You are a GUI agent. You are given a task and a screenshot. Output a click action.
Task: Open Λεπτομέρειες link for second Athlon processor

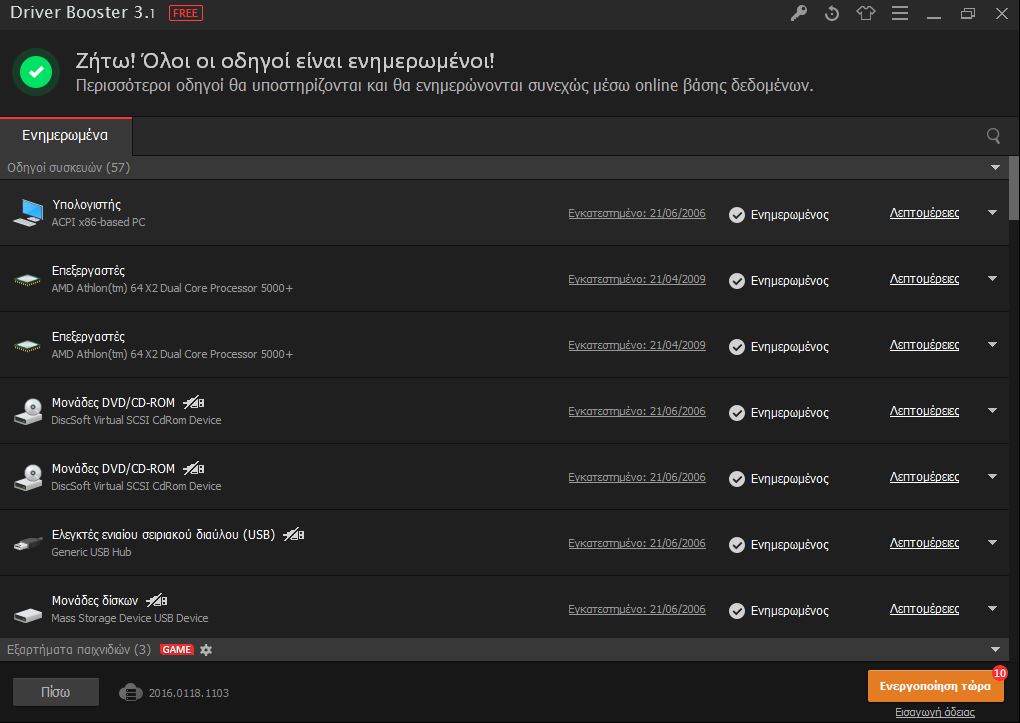(x=924, y=345)
